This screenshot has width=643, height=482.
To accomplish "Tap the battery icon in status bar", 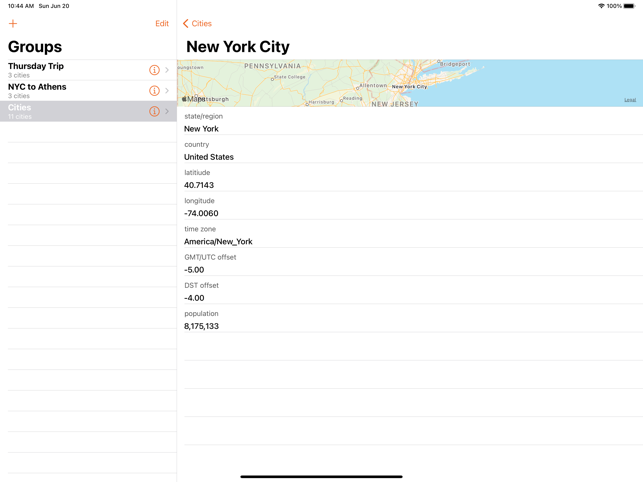I will pyautogui.click(x=629, y=6).
